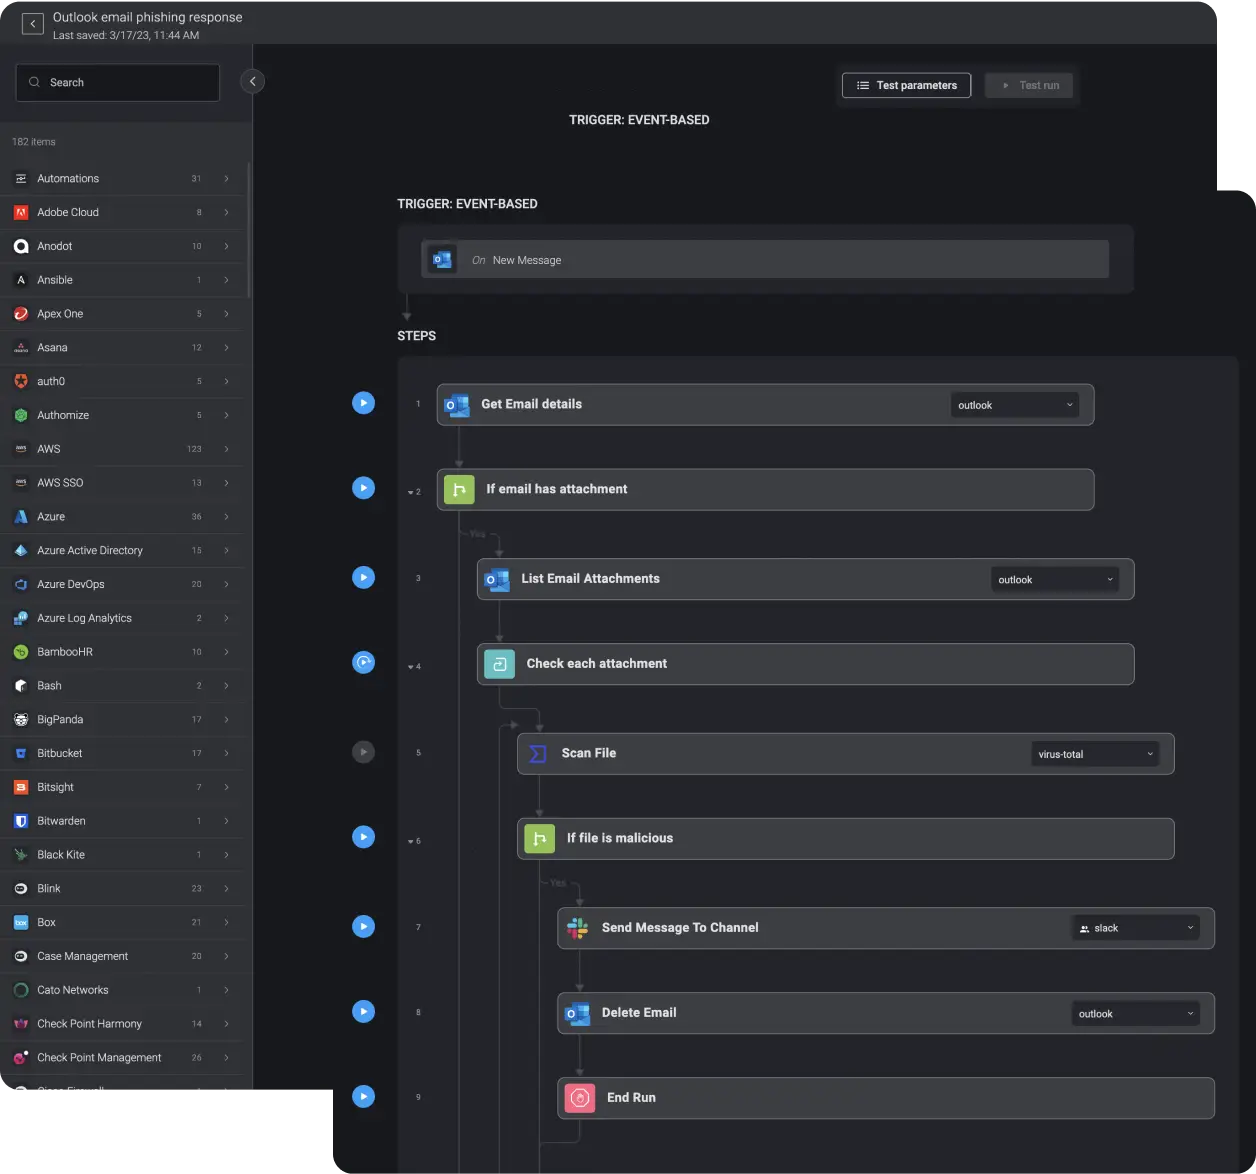The width and height of the screenshot is (1256, 1174).
Task: Run the Get Email details step
Action: pyautogui.click(x=363, y=402)
